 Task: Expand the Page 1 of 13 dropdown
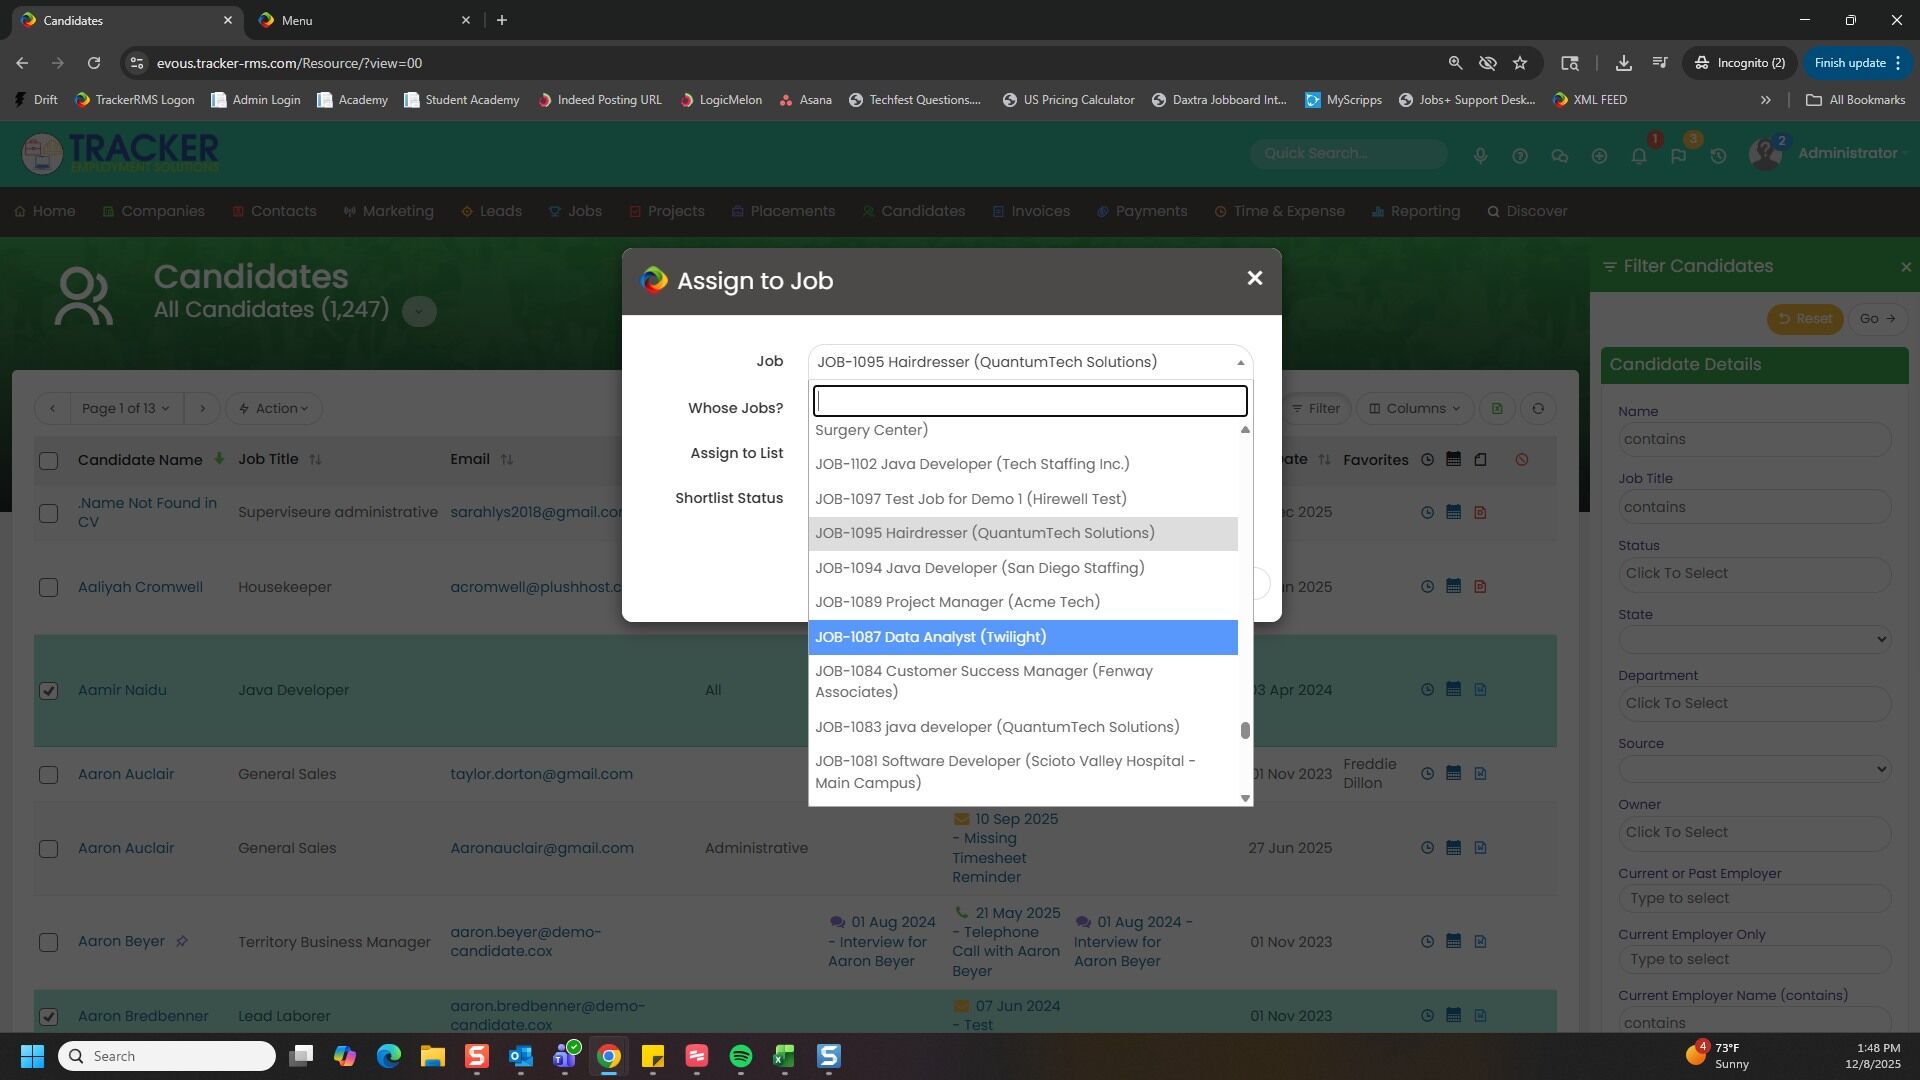pyautogui.click(x=125, y=408)
